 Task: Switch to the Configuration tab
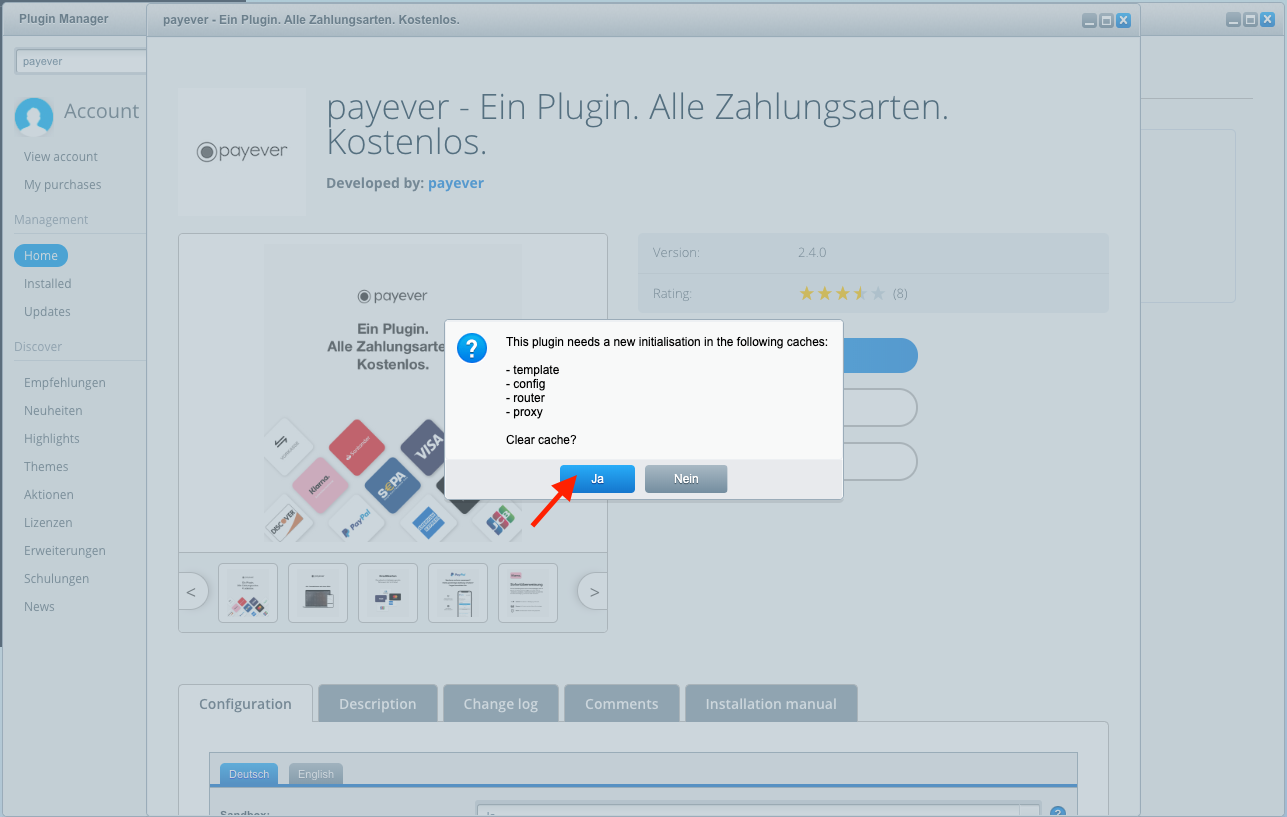(245, 704)
